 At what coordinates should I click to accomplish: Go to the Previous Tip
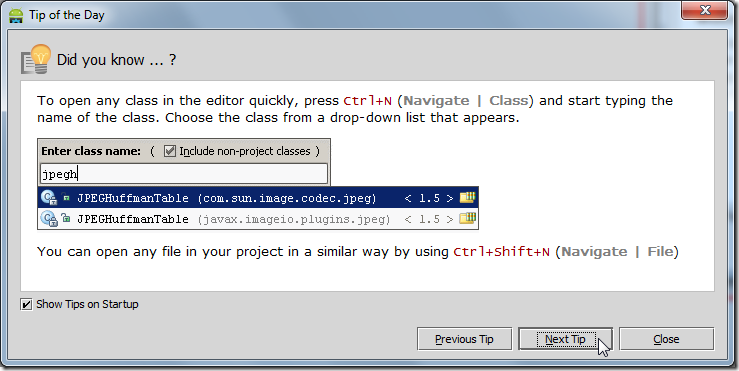[464, 339]
